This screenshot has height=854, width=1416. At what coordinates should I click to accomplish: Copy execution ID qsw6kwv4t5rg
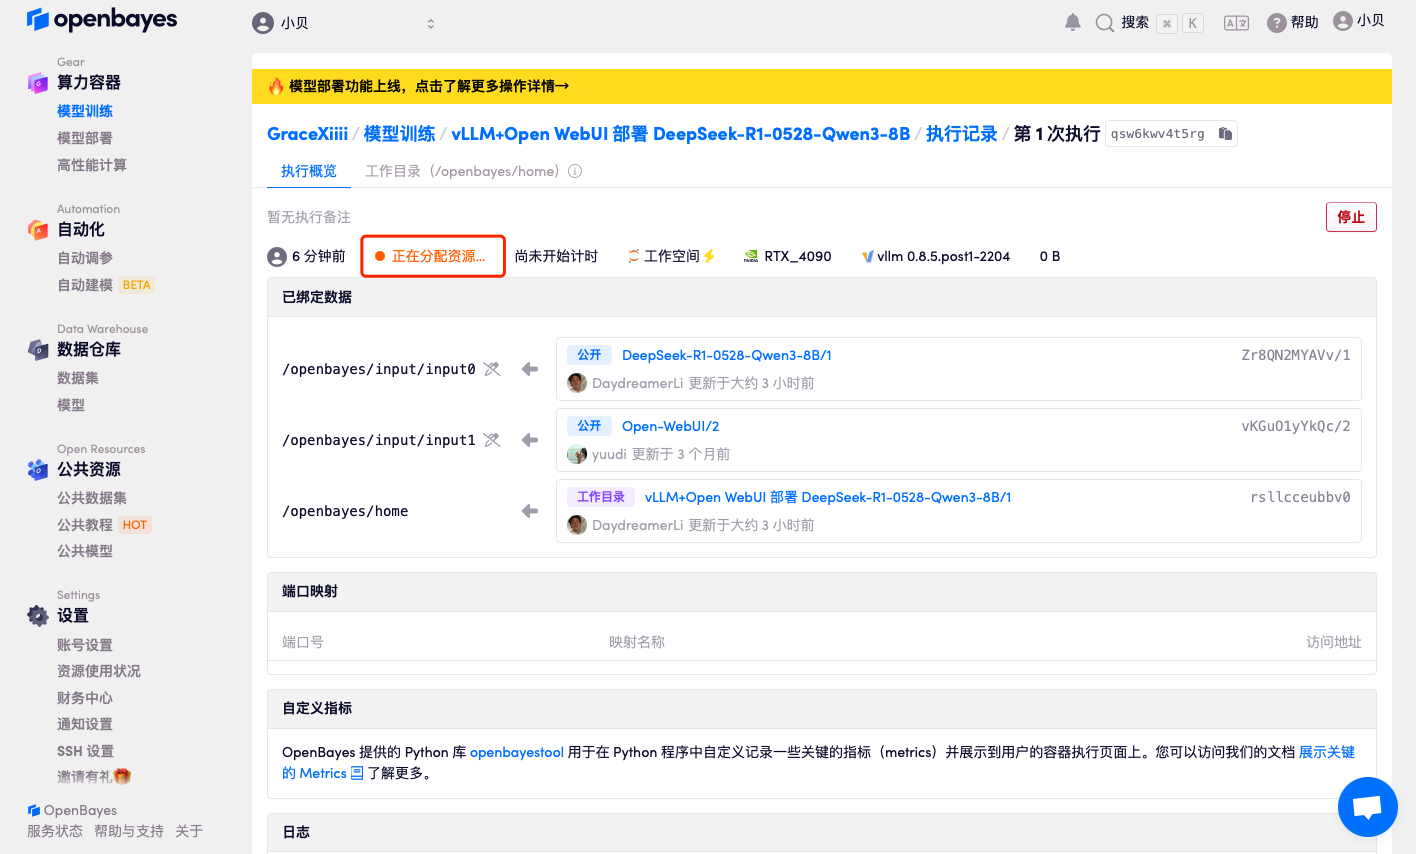pos(1225,134)
